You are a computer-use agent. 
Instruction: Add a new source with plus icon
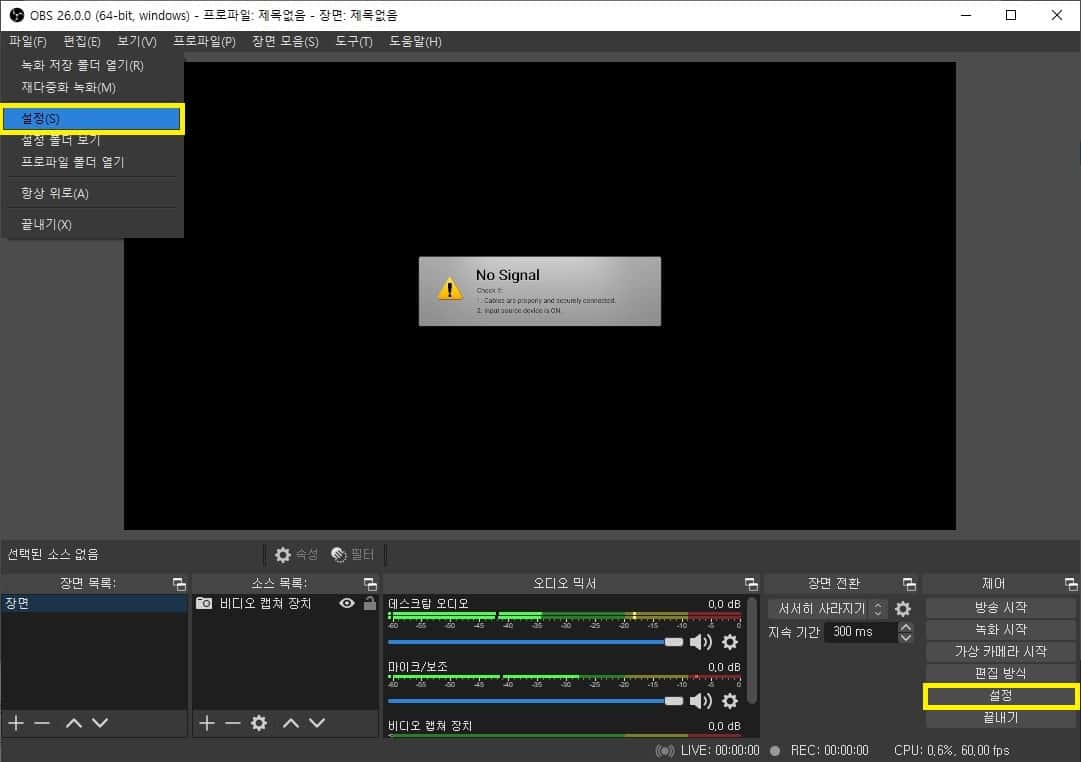(x=207, y=723)
